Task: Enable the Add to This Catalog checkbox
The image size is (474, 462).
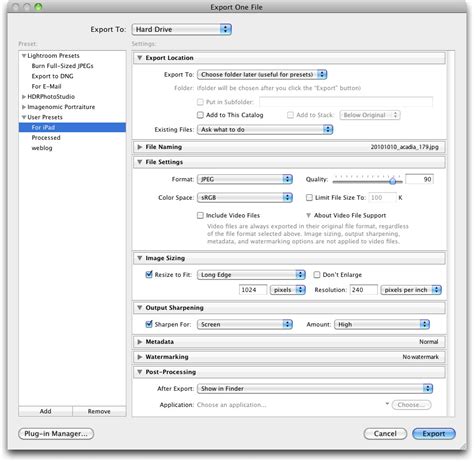Action: (x=200, y=115)
